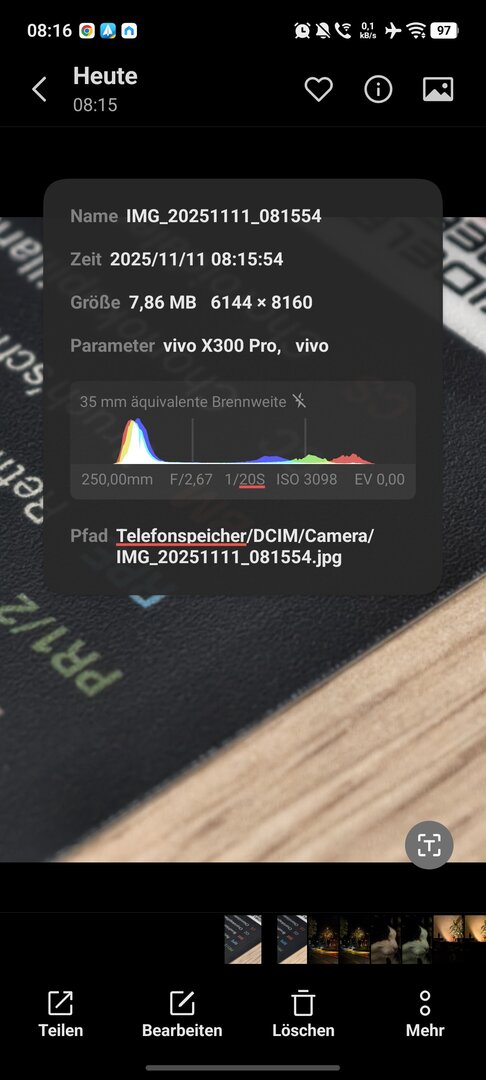Tap the Telefonspeicher path link

coord(181,536)
